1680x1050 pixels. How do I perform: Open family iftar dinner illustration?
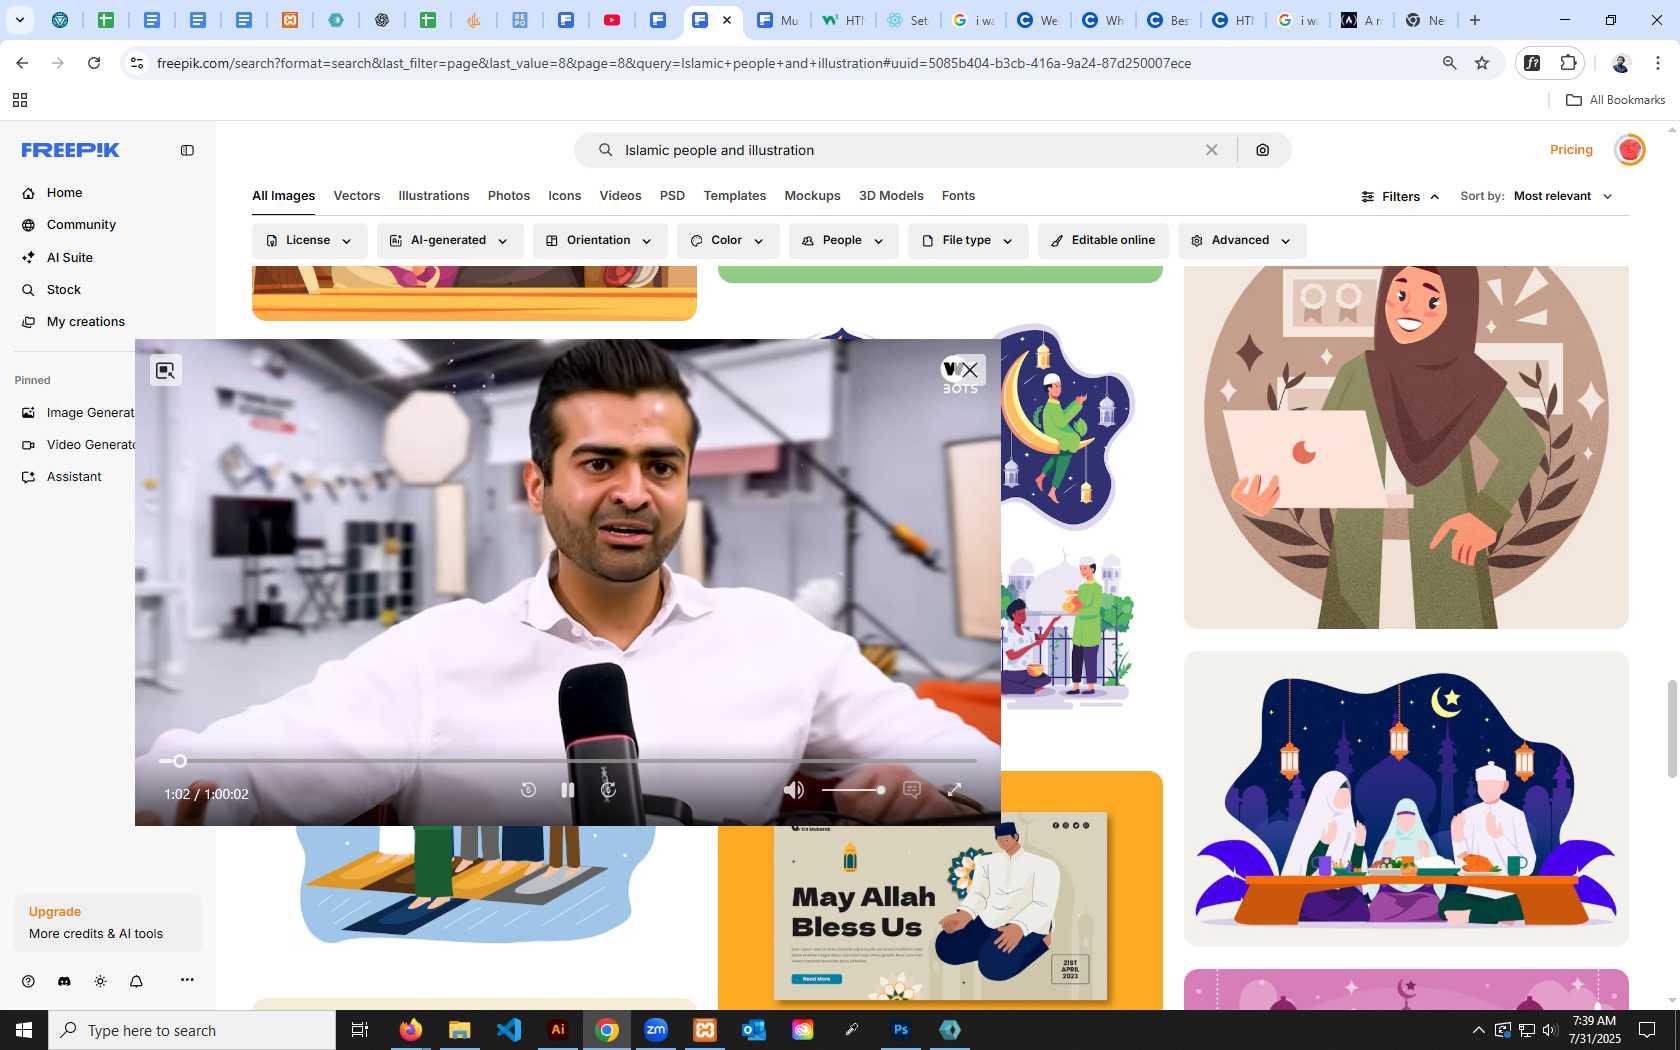coord(1406,799)
